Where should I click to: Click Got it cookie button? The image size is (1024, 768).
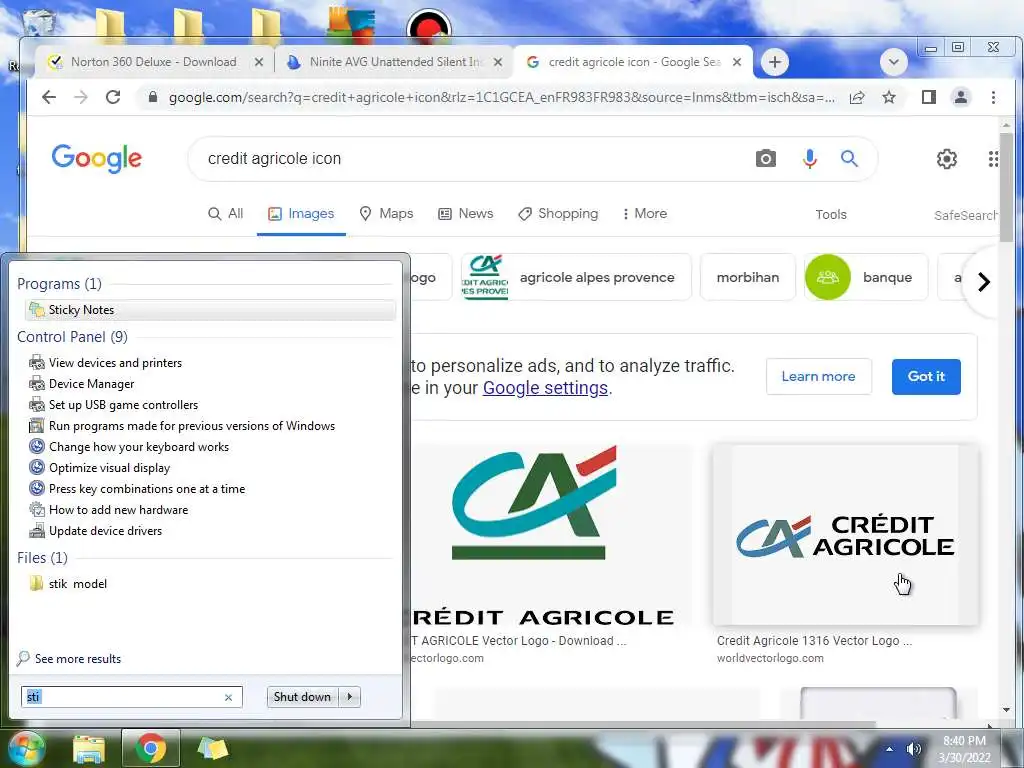click(x=926, y=376)
